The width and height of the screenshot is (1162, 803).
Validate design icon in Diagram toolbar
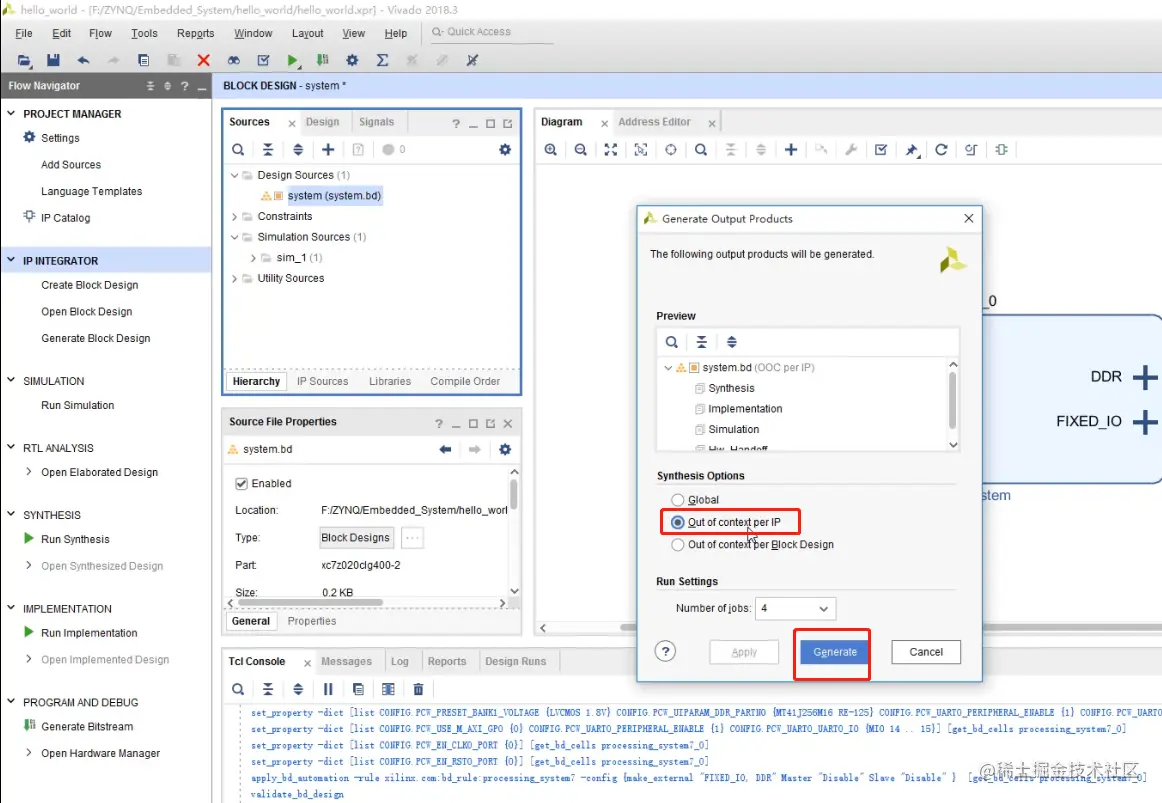click(x=880, y=150)
